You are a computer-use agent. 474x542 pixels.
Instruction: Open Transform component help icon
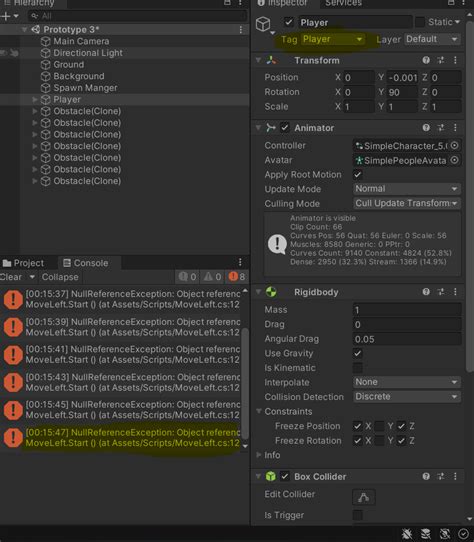[426, 60]
